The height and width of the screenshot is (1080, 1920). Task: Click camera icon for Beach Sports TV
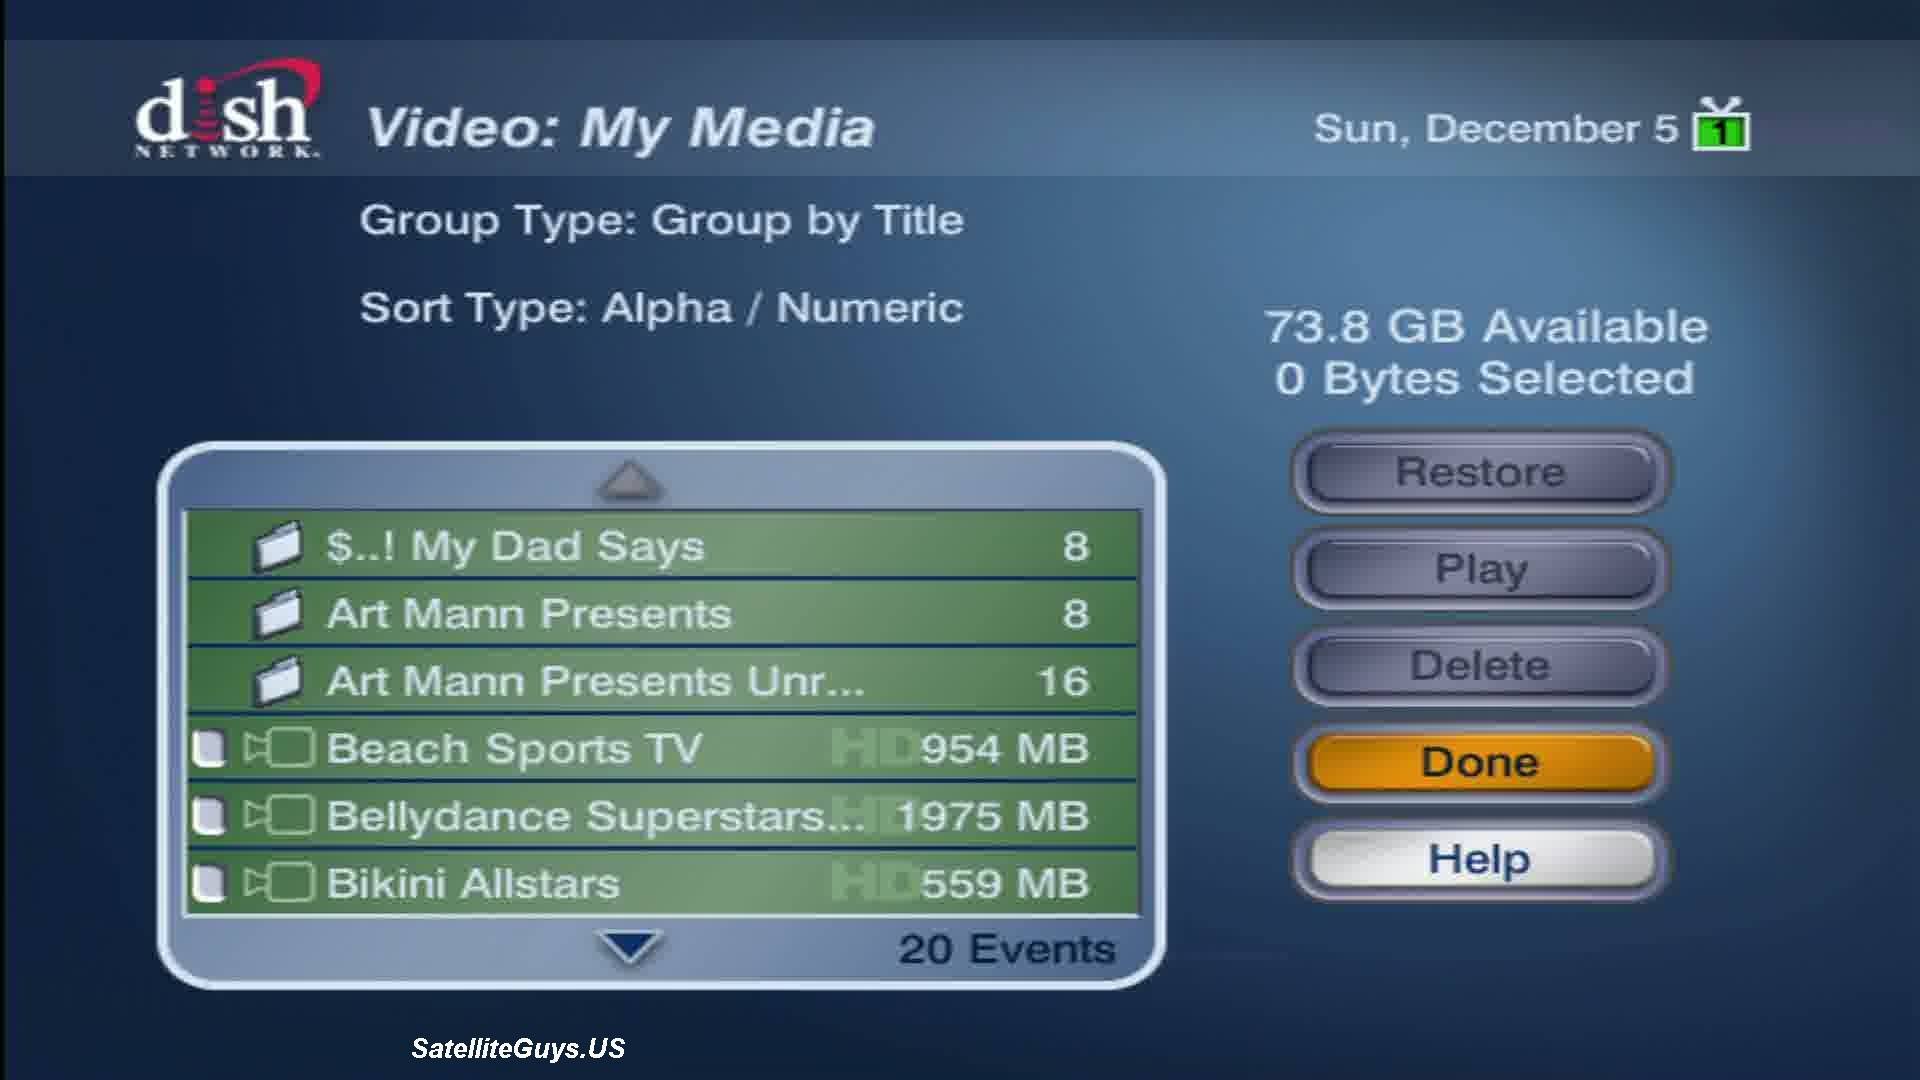280,748
